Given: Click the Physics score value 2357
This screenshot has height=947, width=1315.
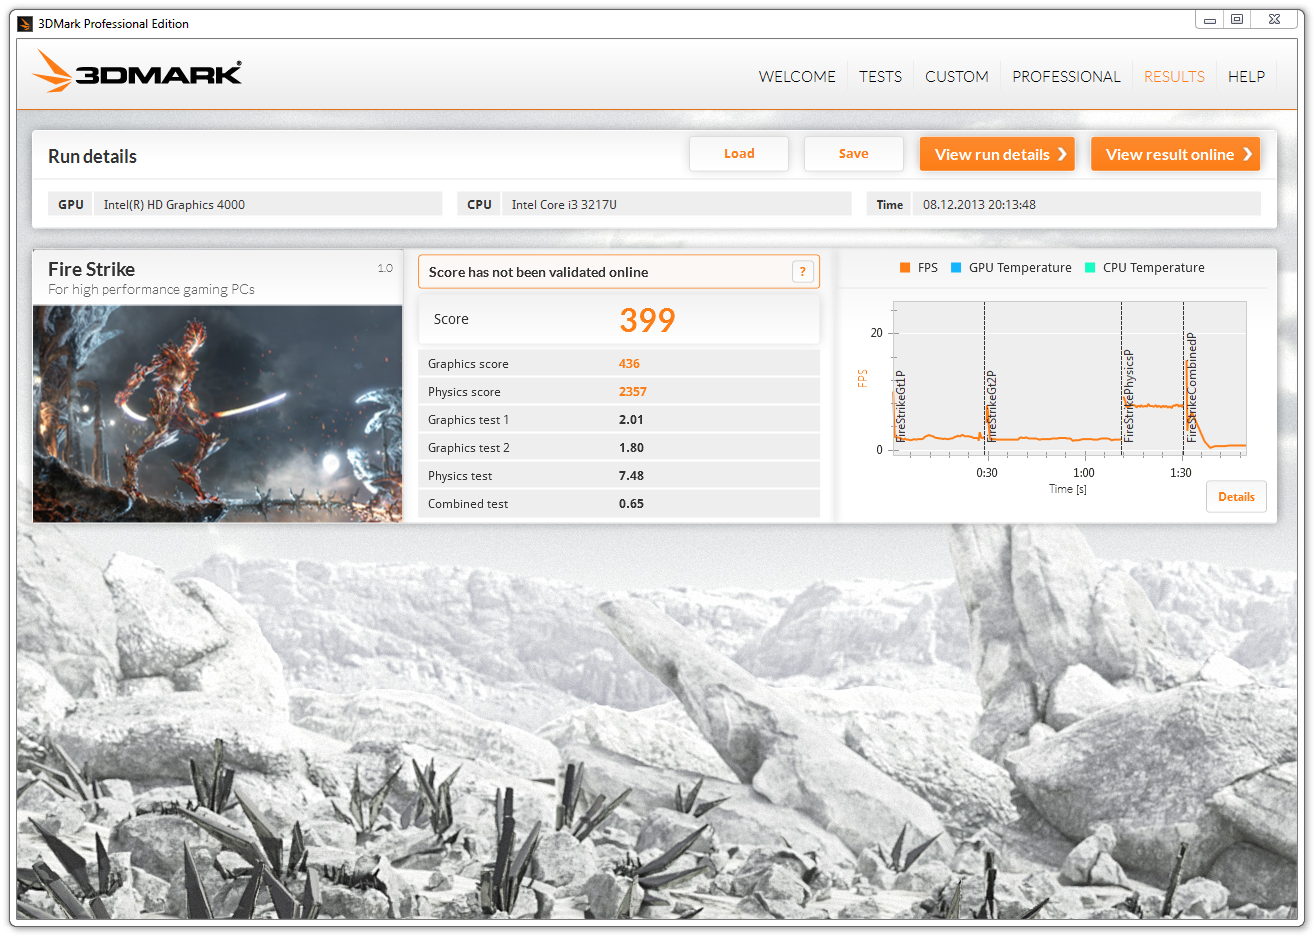Looking at the screenshot, I should pos(633,392).
